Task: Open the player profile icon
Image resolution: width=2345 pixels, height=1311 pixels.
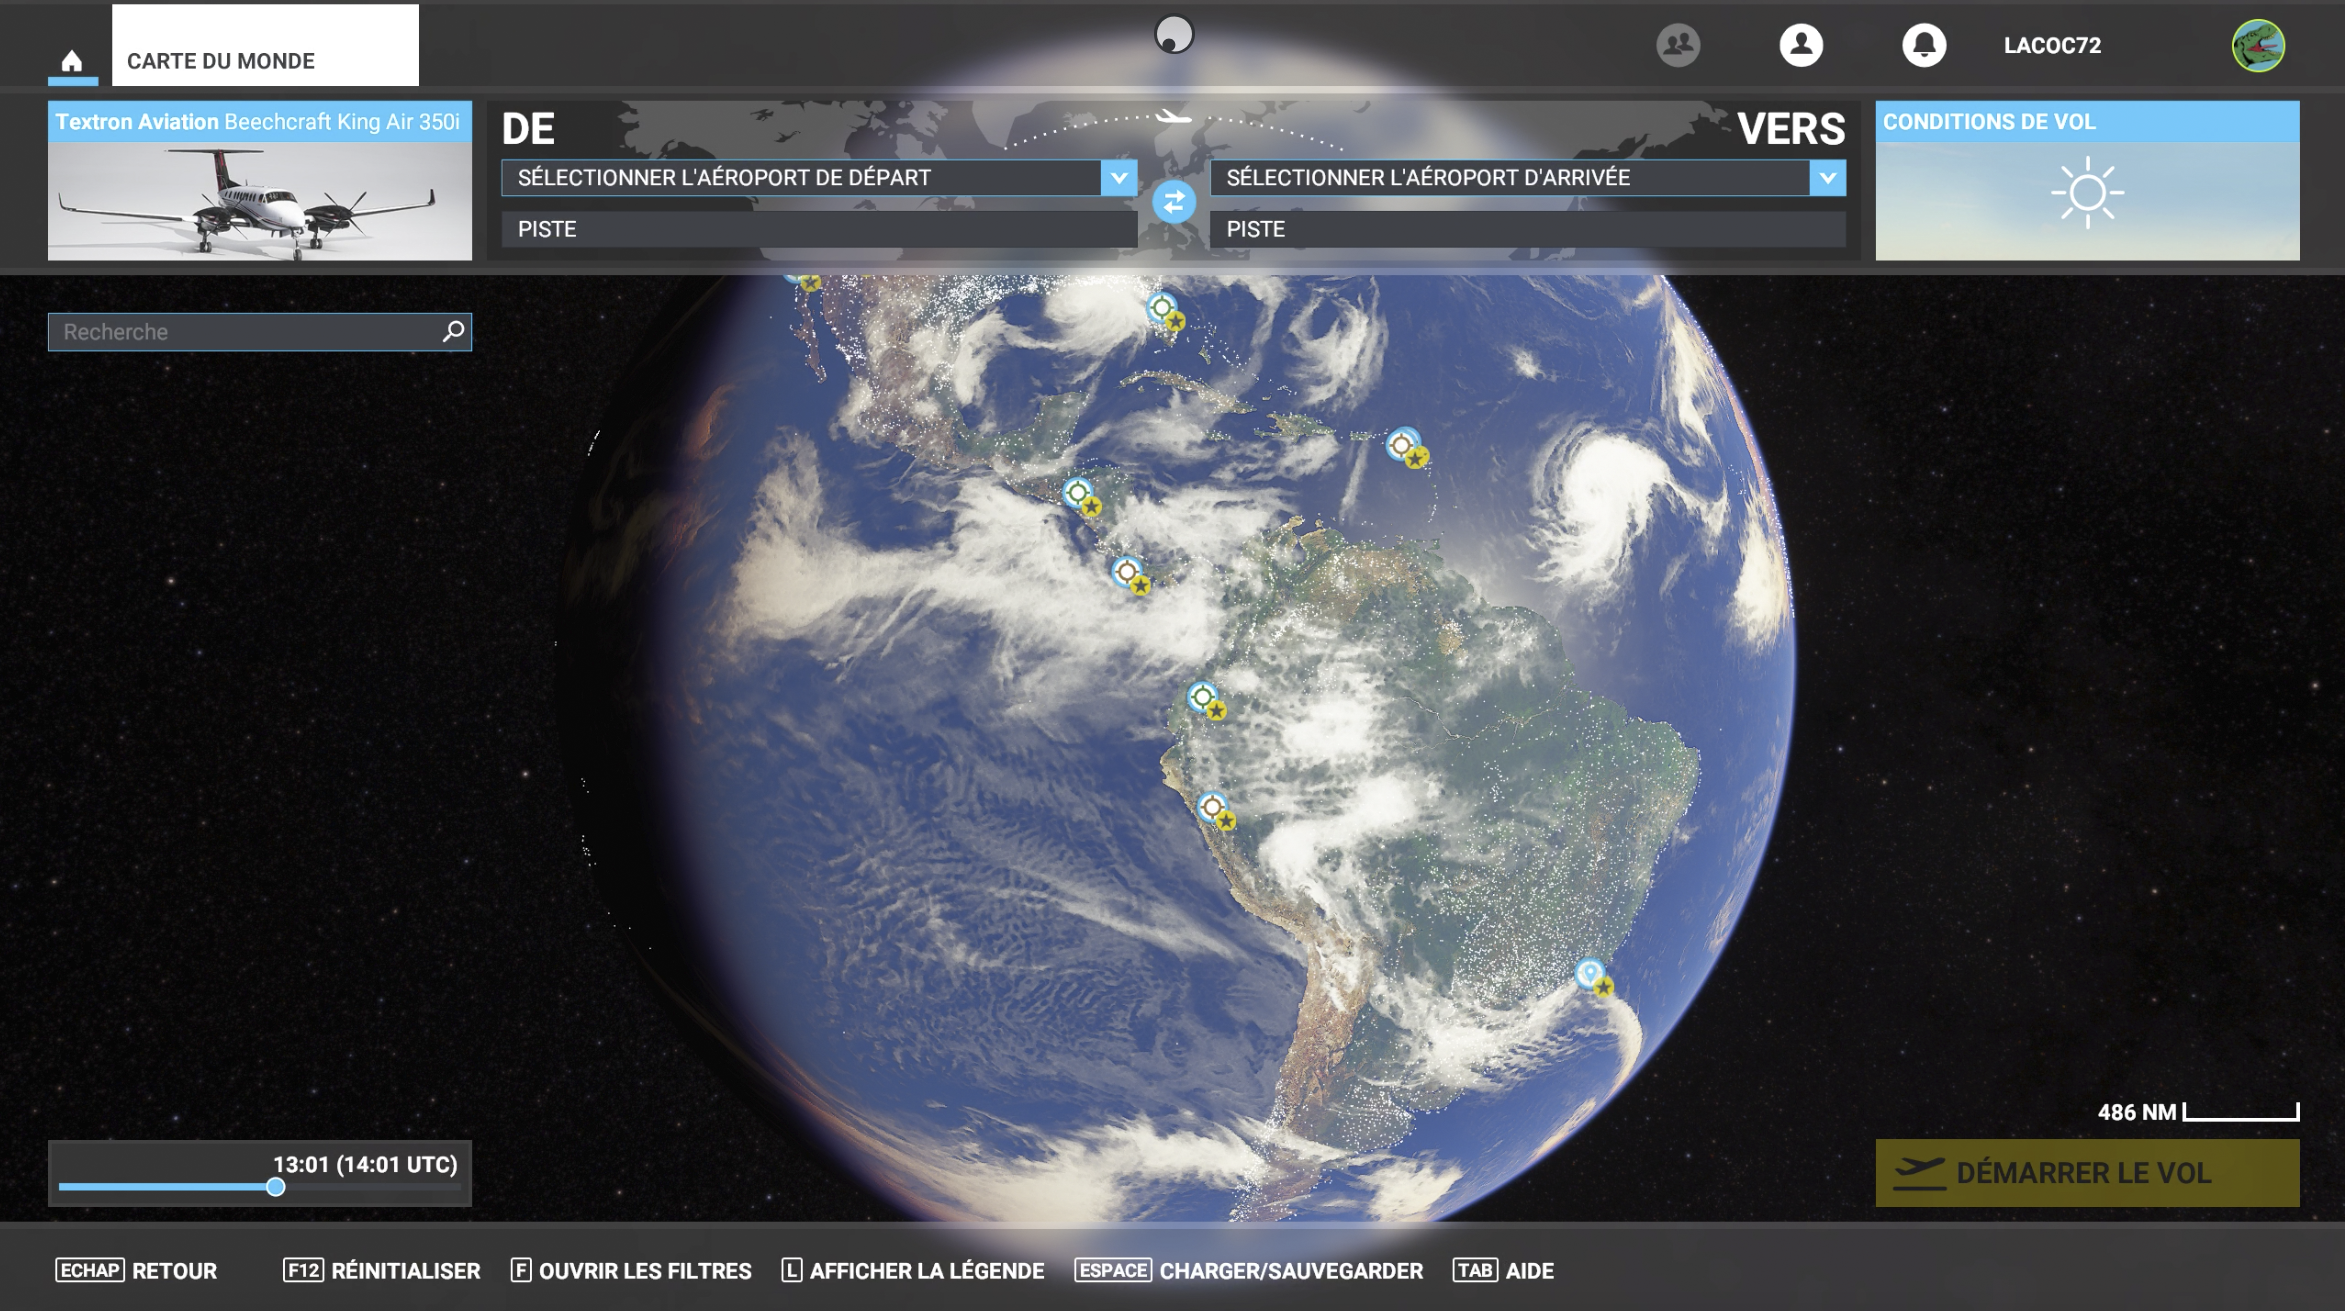Action: click(1801, 45)
